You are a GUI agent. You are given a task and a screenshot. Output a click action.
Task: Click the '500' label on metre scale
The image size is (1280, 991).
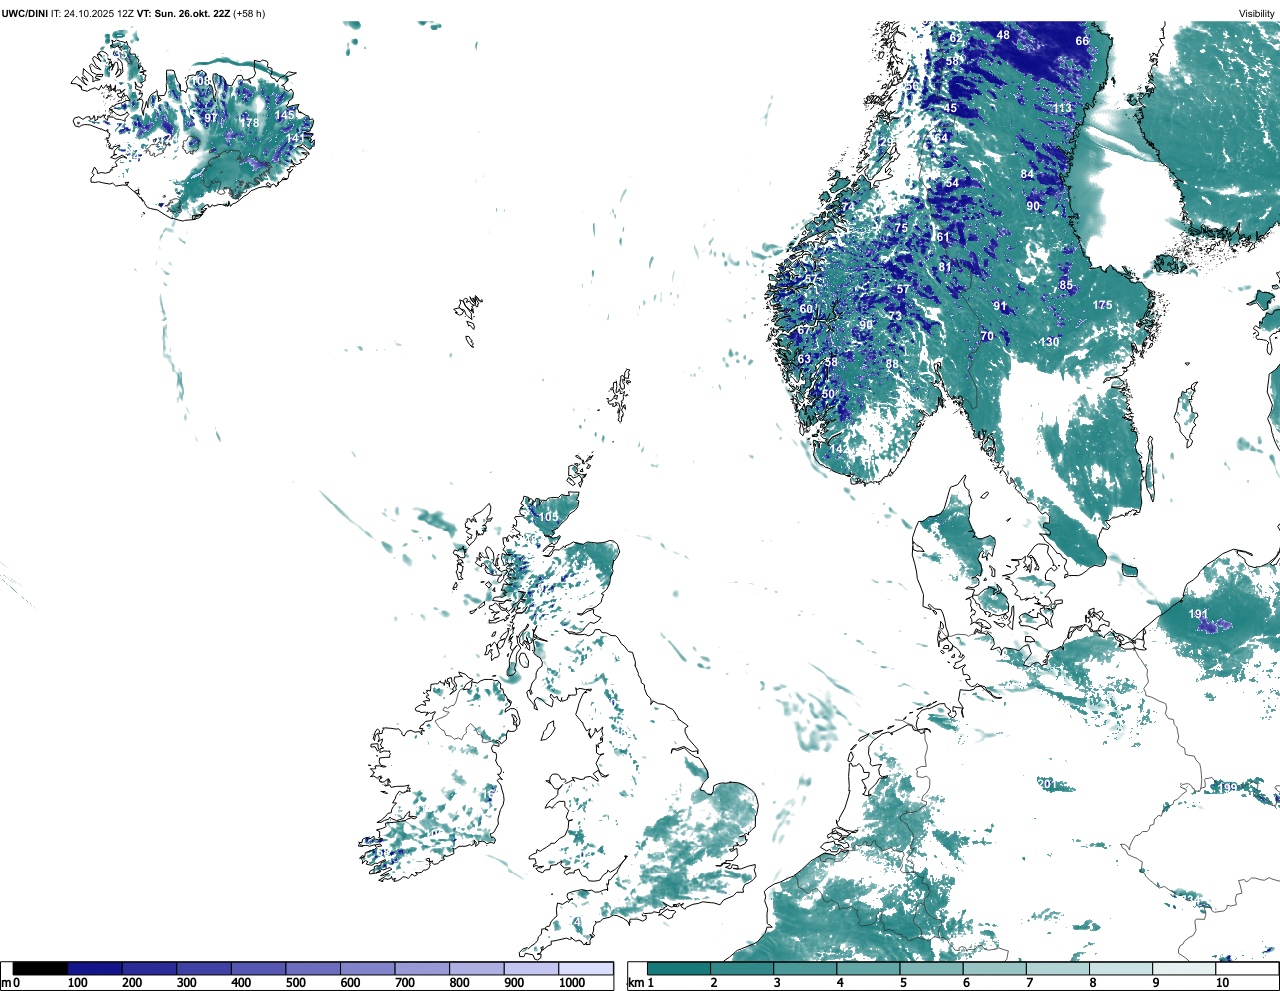coord(295,983)
